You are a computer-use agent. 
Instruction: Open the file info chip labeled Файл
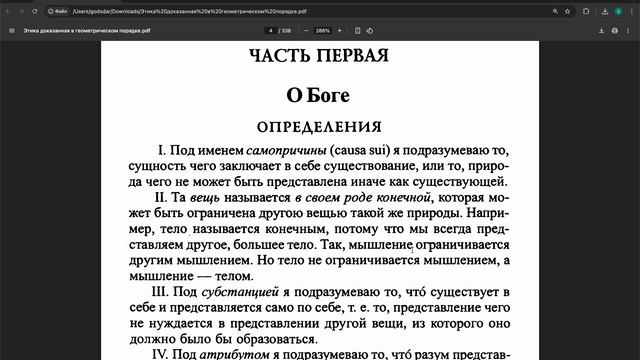pyautogui.click(x=58, y=11)
